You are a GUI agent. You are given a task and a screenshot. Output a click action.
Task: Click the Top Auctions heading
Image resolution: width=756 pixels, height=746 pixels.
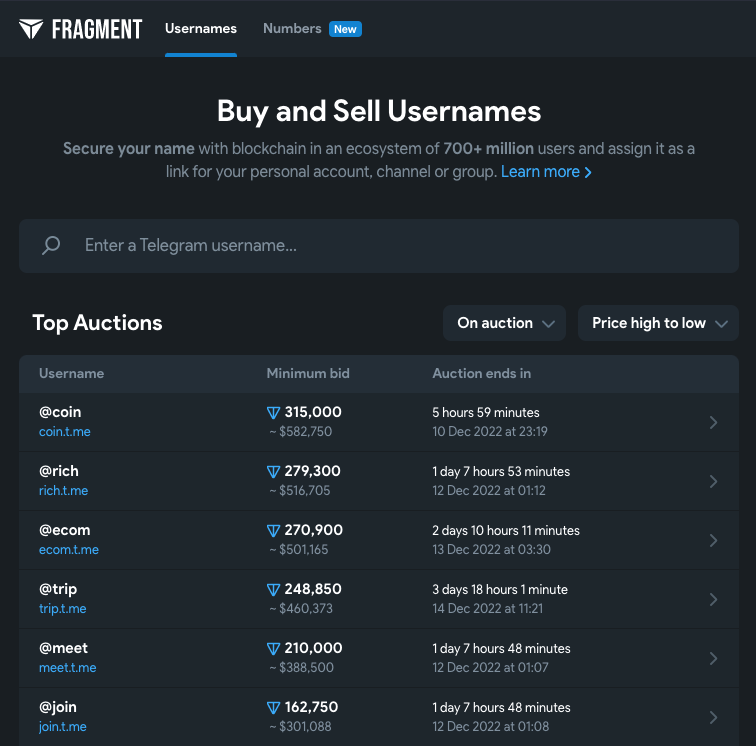pyautogui.click(x=97, y=323)
